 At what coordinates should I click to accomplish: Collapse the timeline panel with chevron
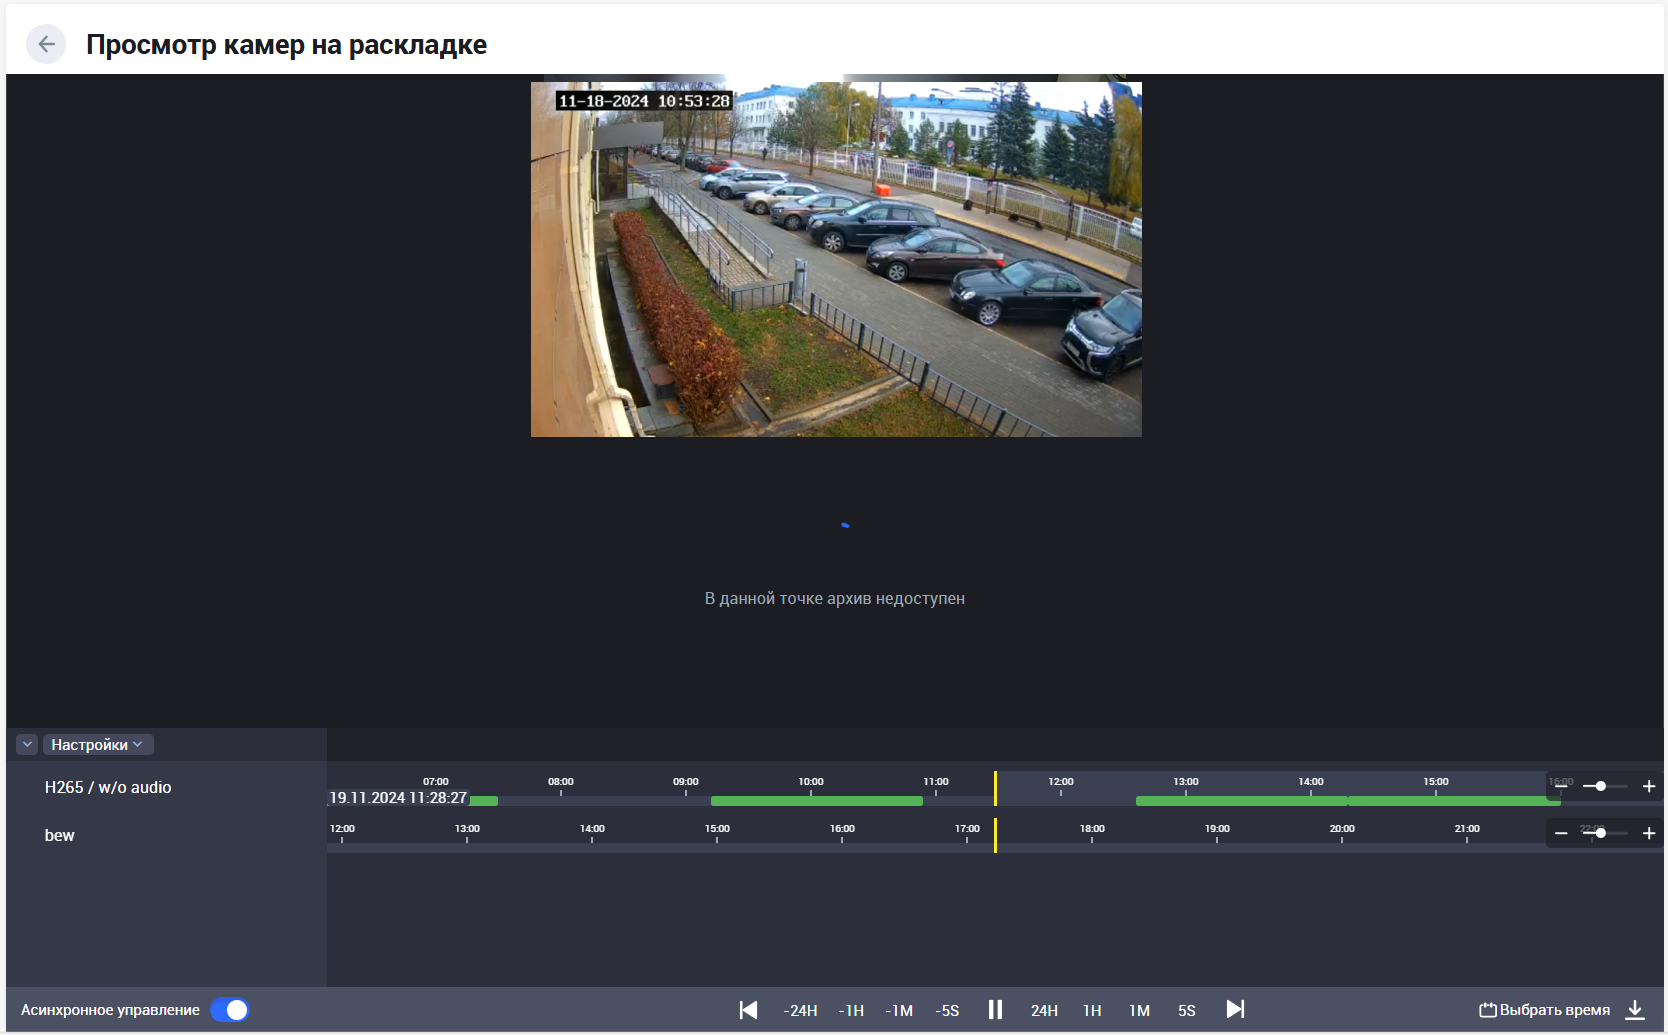point(27,745)
